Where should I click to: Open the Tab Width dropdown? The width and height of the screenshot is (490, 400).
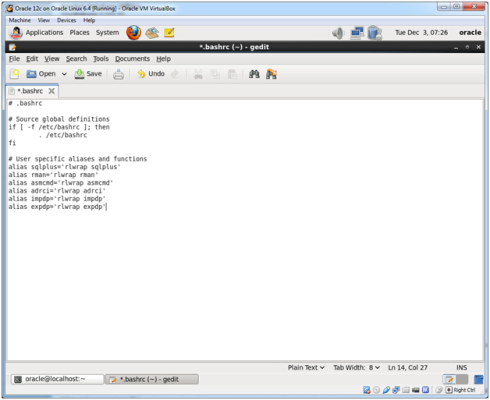pos(356,368)
